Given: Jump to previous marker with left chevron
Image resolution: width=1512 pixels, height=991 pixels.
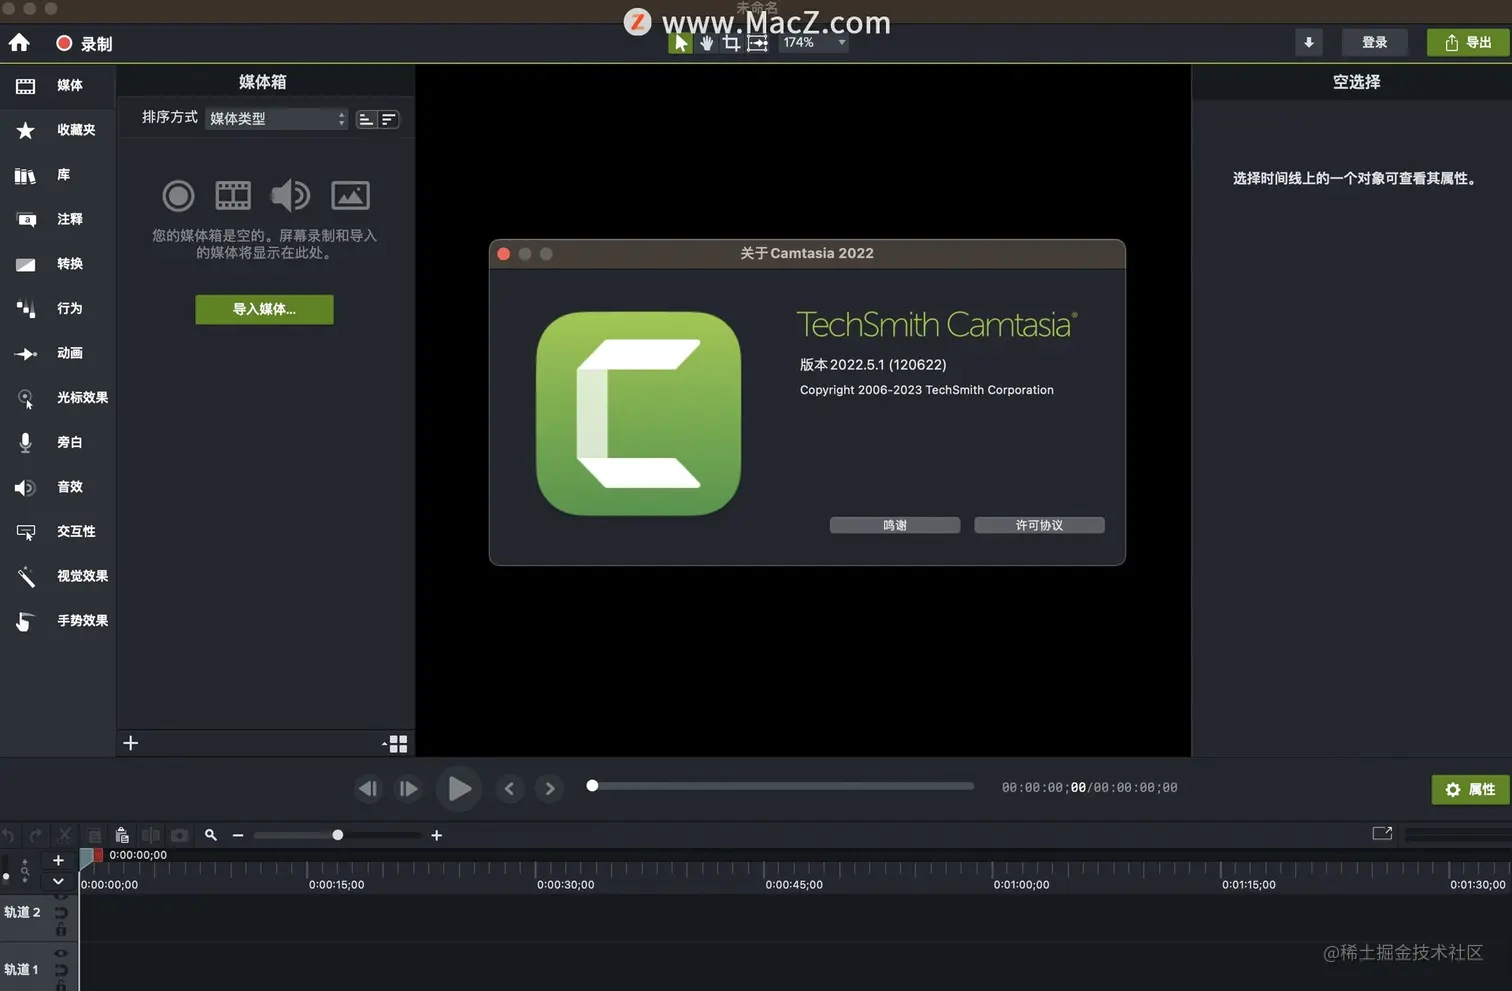Looking at the screenshot, I should point(509,789).
